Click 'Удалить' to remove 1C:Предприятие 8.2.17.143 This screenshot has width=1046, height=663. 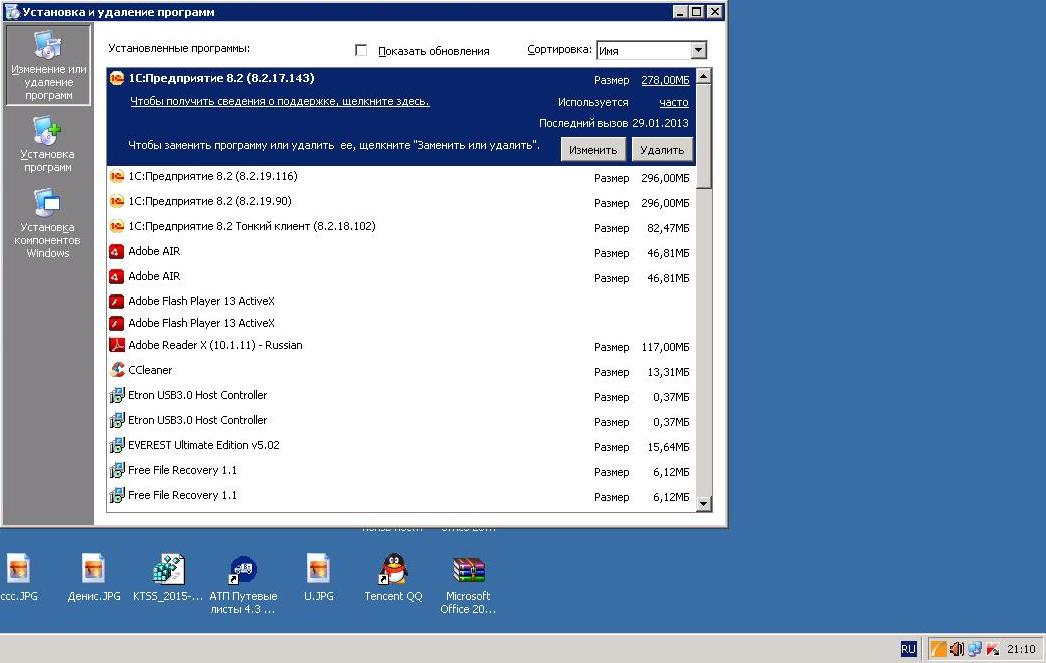(x=662, y=149)
